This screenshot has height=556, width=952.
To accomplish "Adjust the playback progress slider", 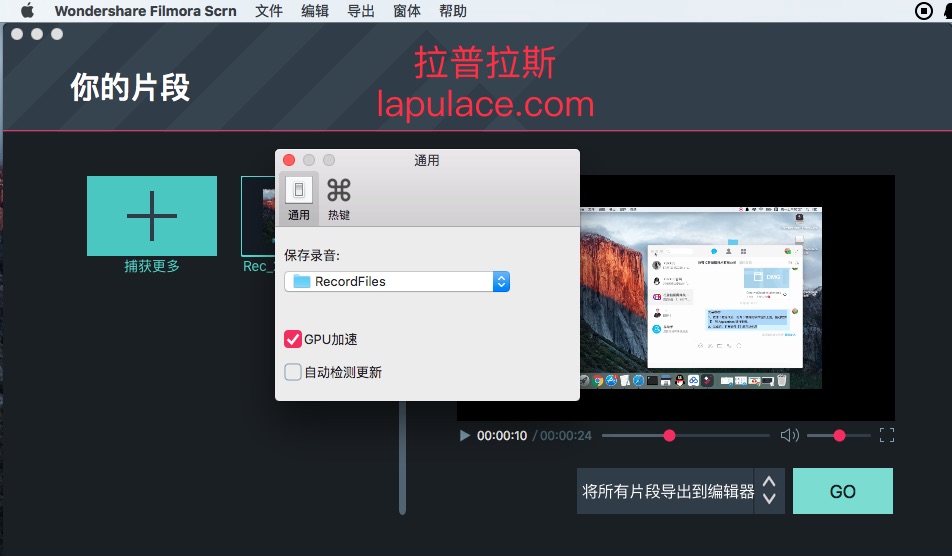I will (685, 435).
